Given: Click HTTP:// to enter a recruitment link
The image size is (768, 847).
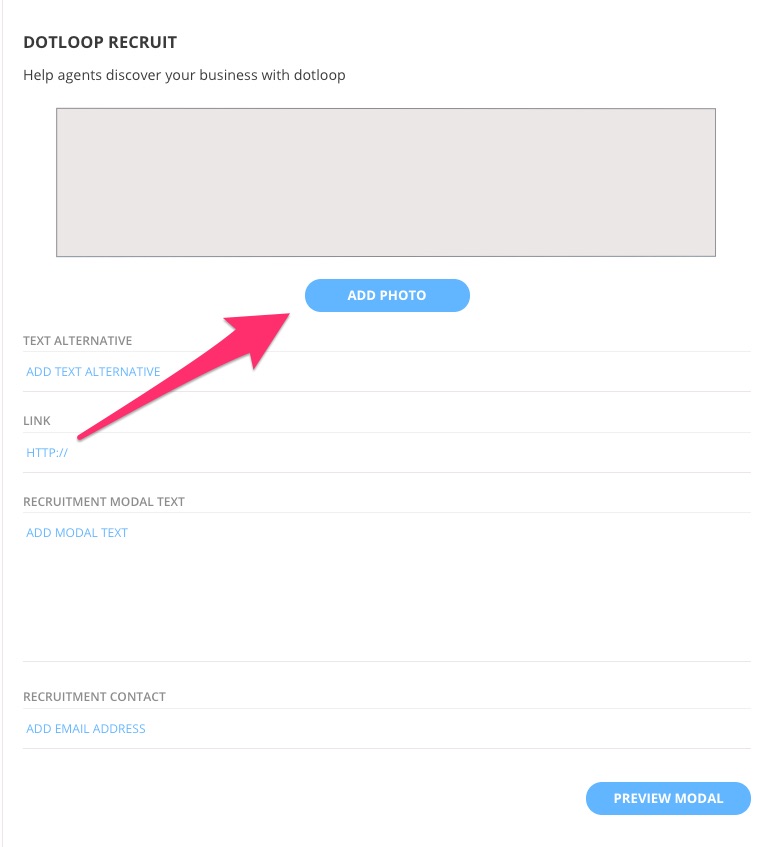Looking at the screenshot, I should tap(45, 452).
